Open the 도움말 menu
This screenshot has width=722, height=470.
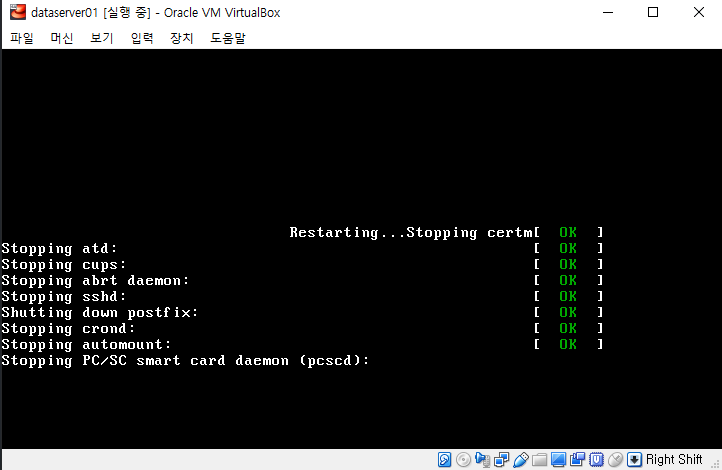coord(228,38)
